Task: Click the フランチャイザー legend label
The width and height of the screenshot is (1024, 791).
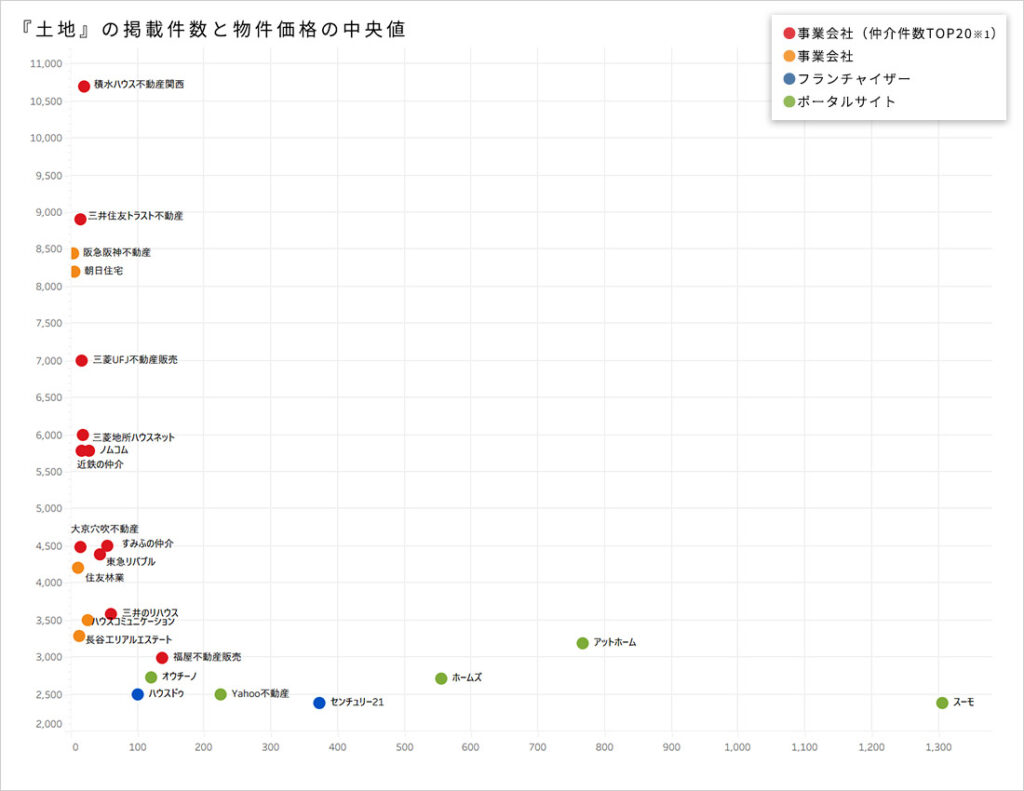Action: pos(854,79)
